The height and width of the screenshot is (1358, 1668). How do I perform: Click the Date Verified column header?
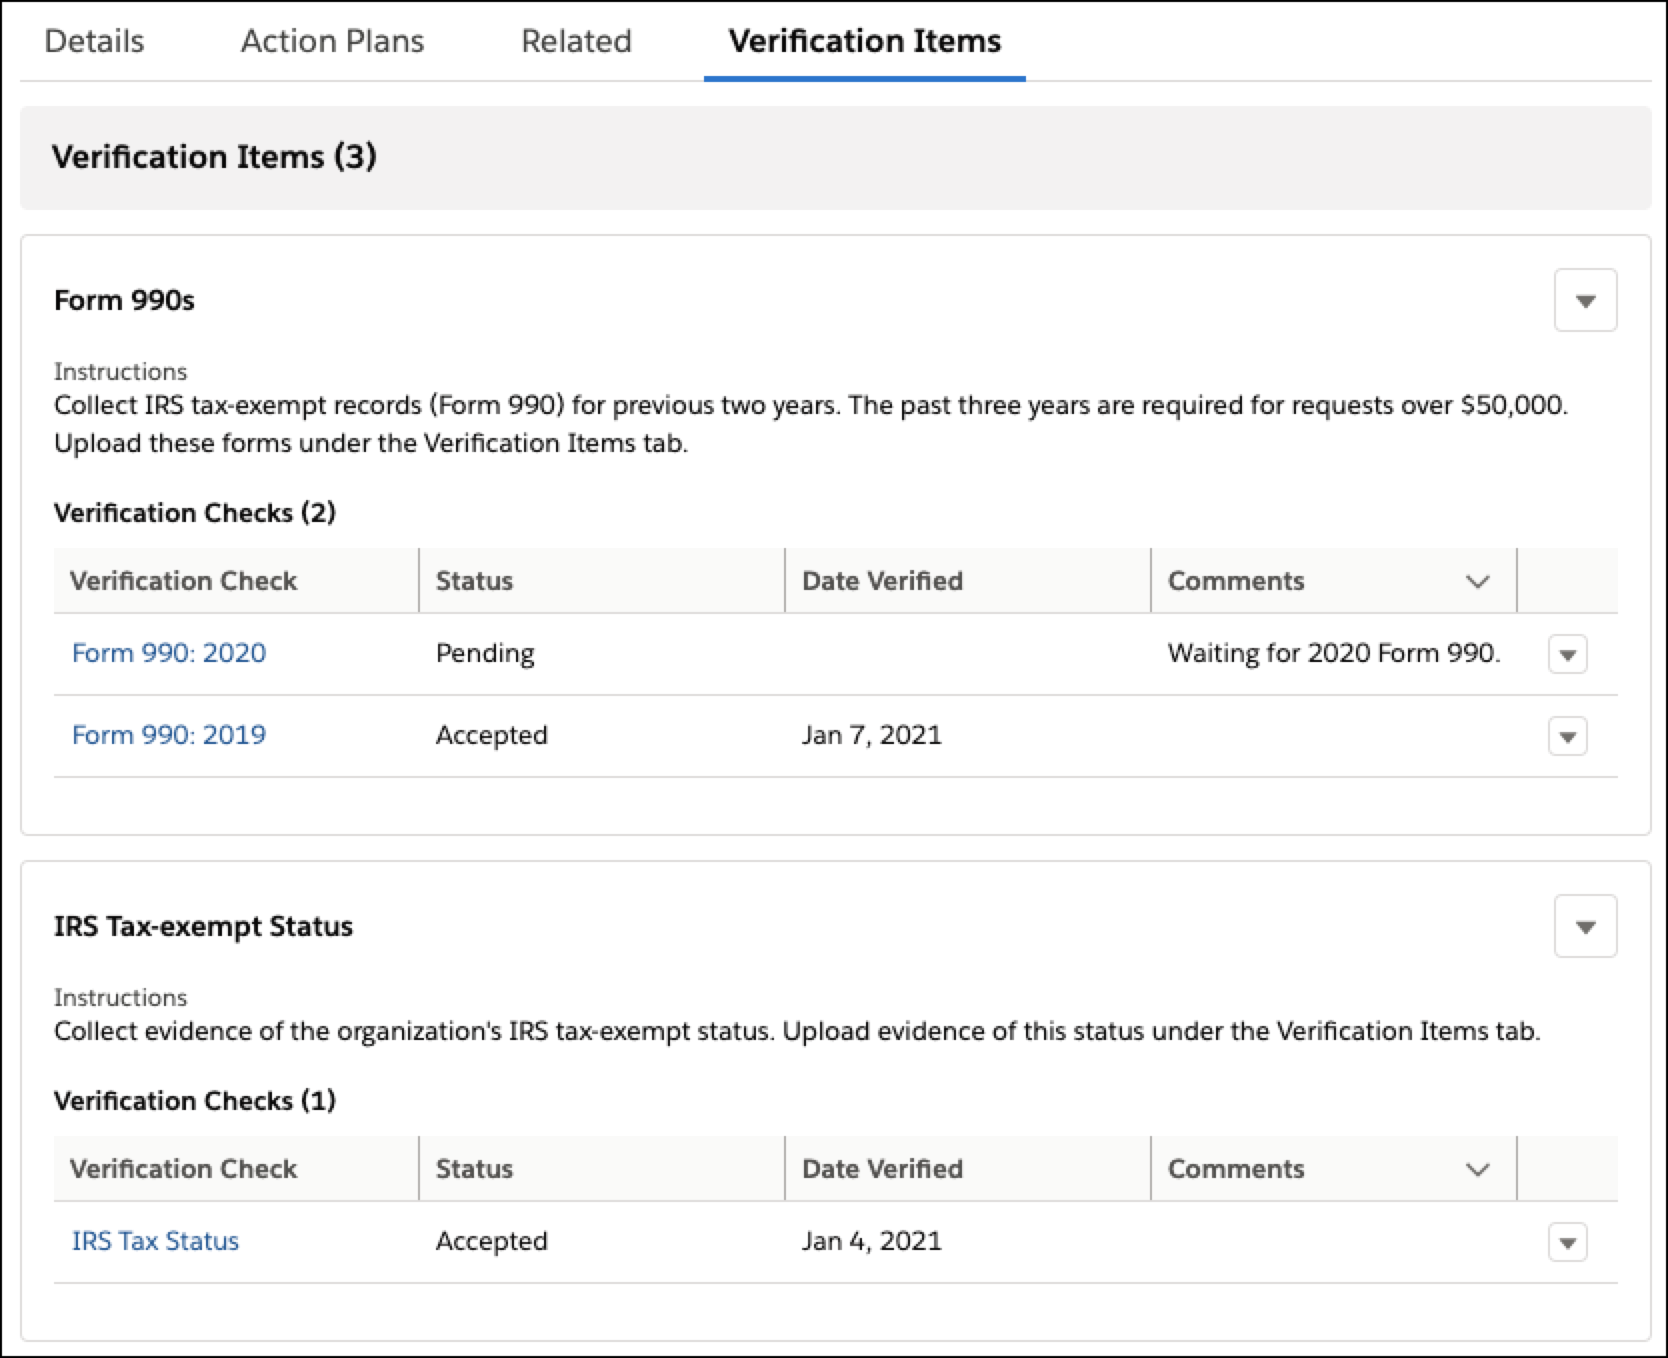point(881,581)
